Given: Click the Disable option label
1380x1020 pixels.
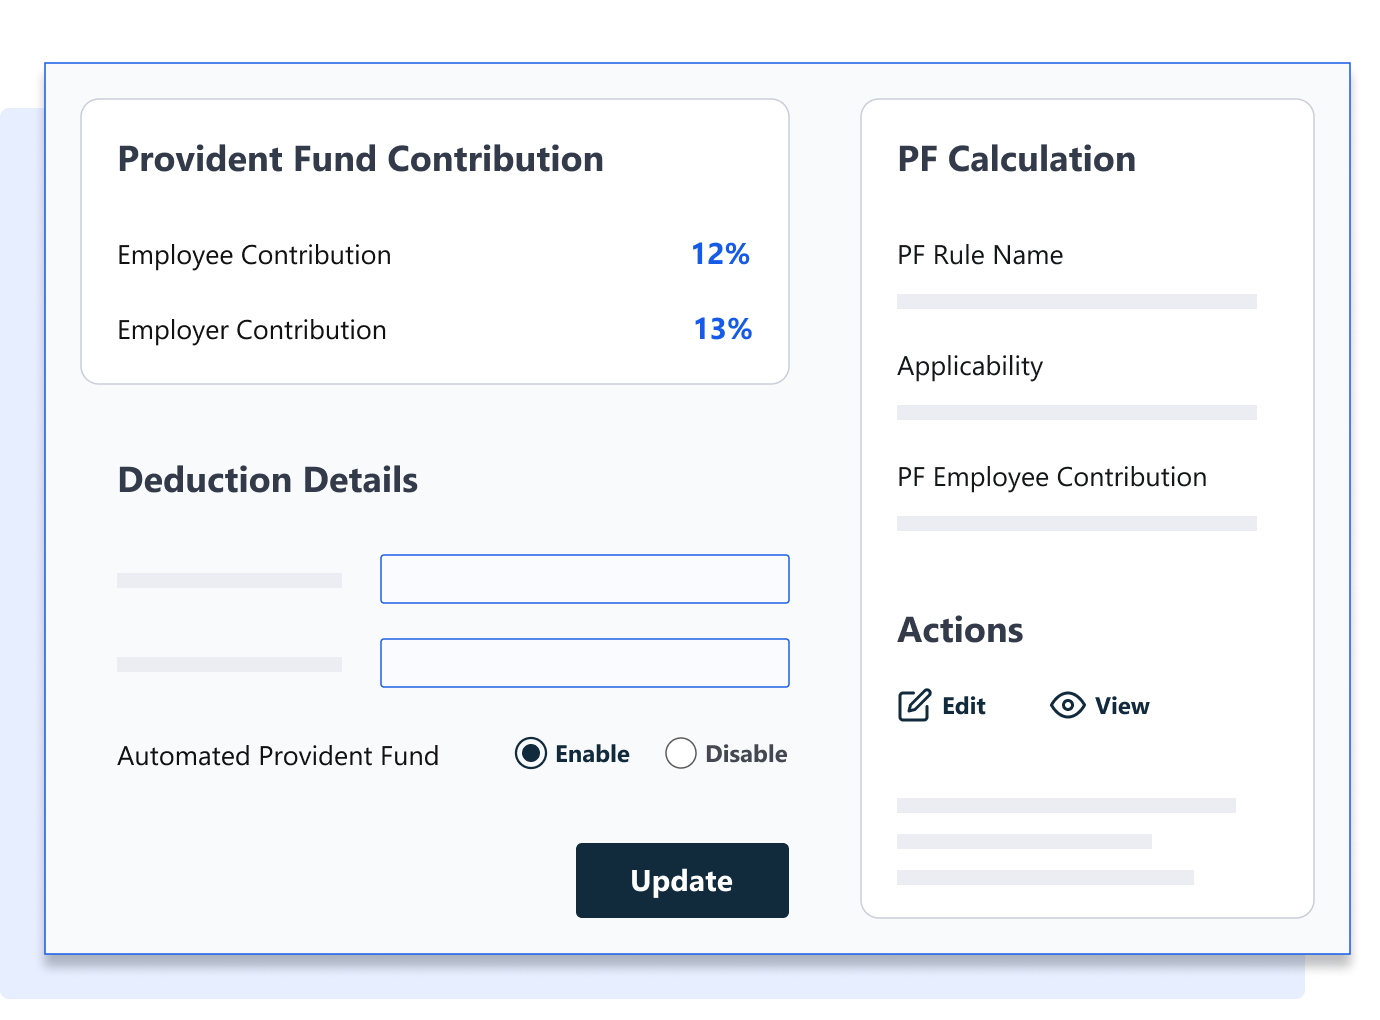Looking at the screenshot, I should tap(746, 754).
